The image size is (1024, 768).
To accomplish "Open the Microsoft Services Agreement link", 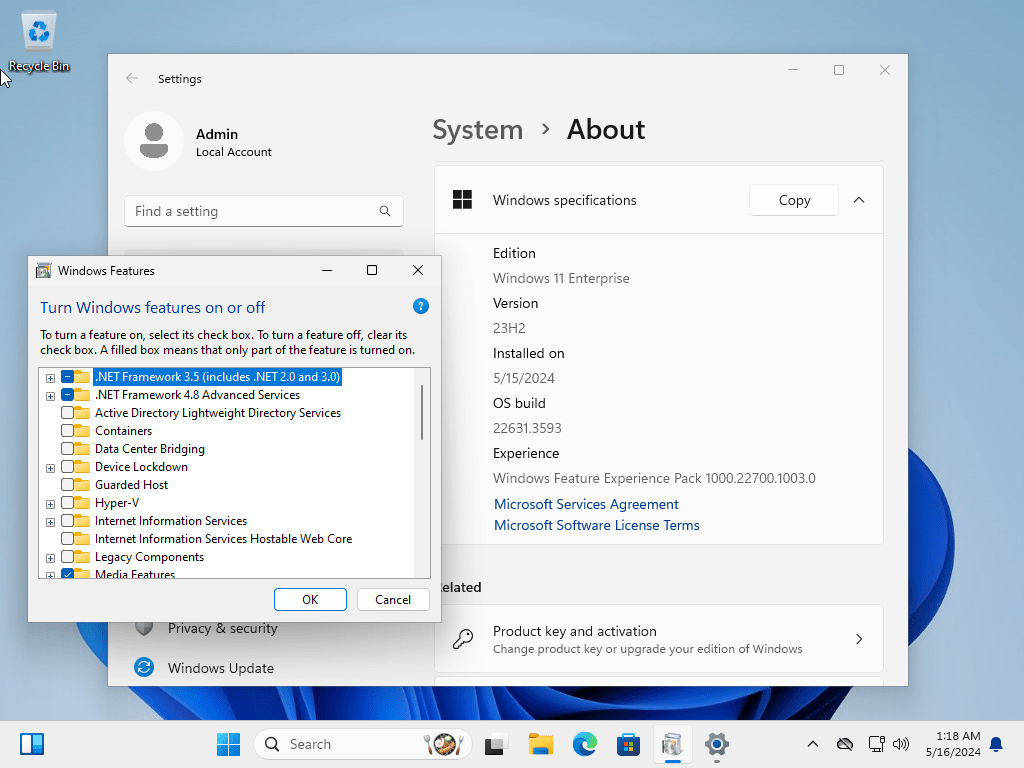I will click(586, 504).
